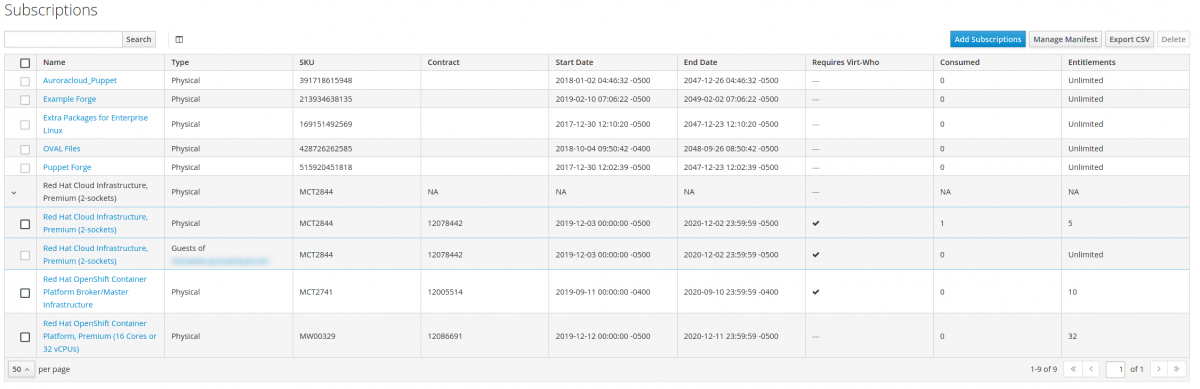1200x389 pixels.
Task: Check checkbox for OpenShift Premium 16 Cores row
Action: [25, 336]
